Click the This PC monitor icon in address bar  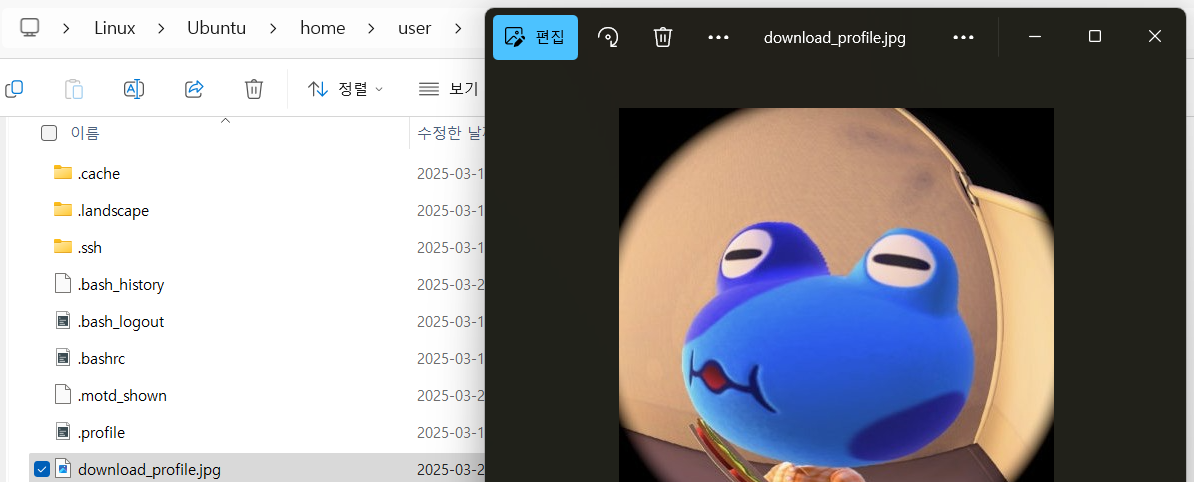tap(30, 28)
